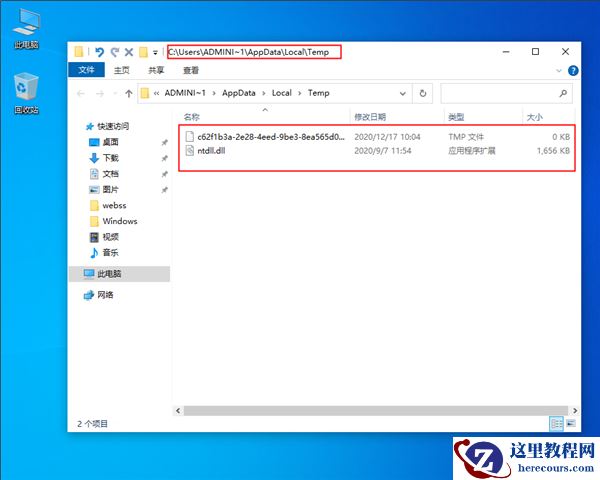The width and height of the screenshot is (600, 480).
Task: Go up one folder level arrow
Action: point(129,93)
